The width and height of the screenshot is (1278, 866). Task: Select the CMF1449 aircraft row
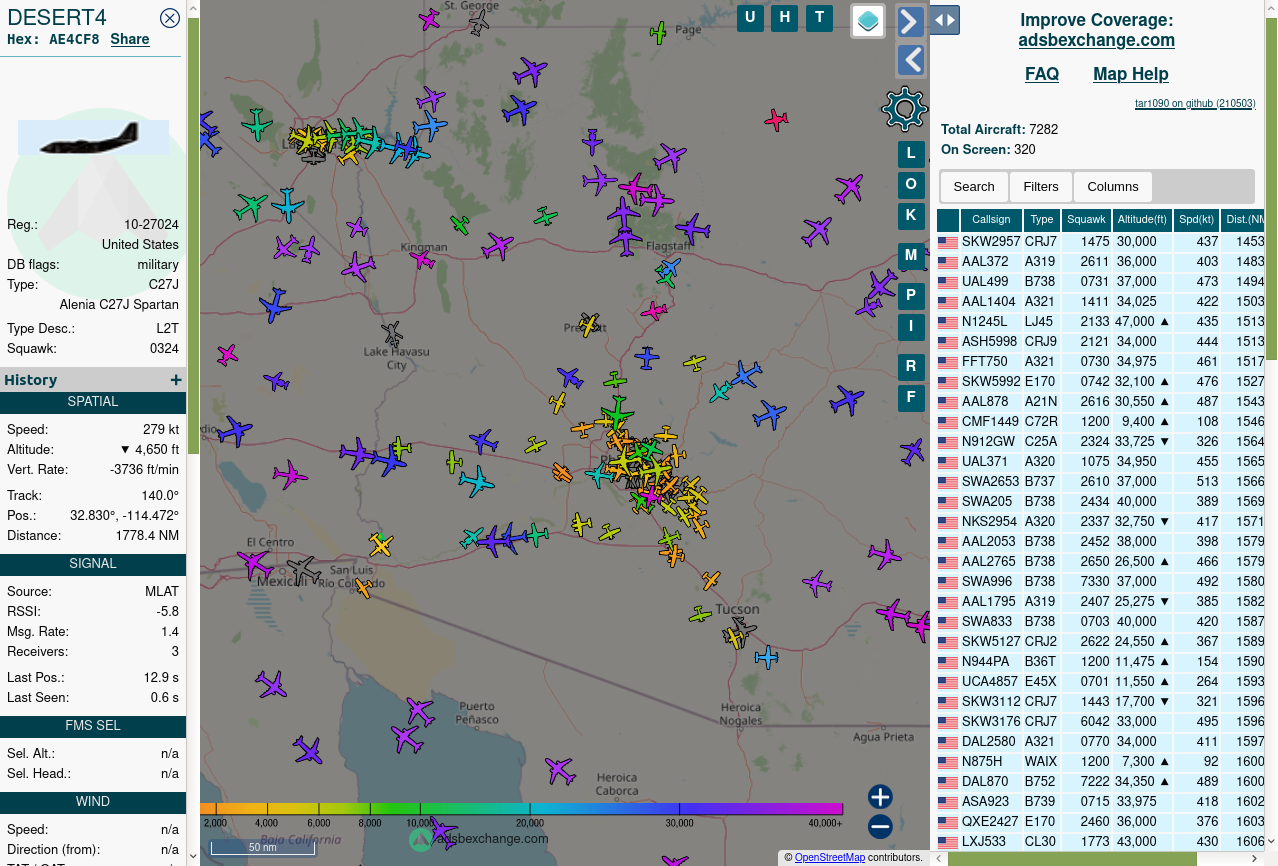tap(1100, 422)
